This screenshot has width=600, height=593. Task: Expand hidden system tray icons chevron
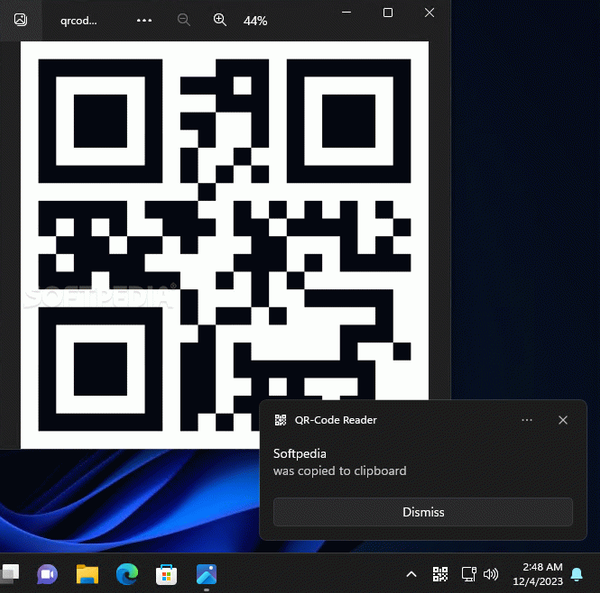pos(411,574)
